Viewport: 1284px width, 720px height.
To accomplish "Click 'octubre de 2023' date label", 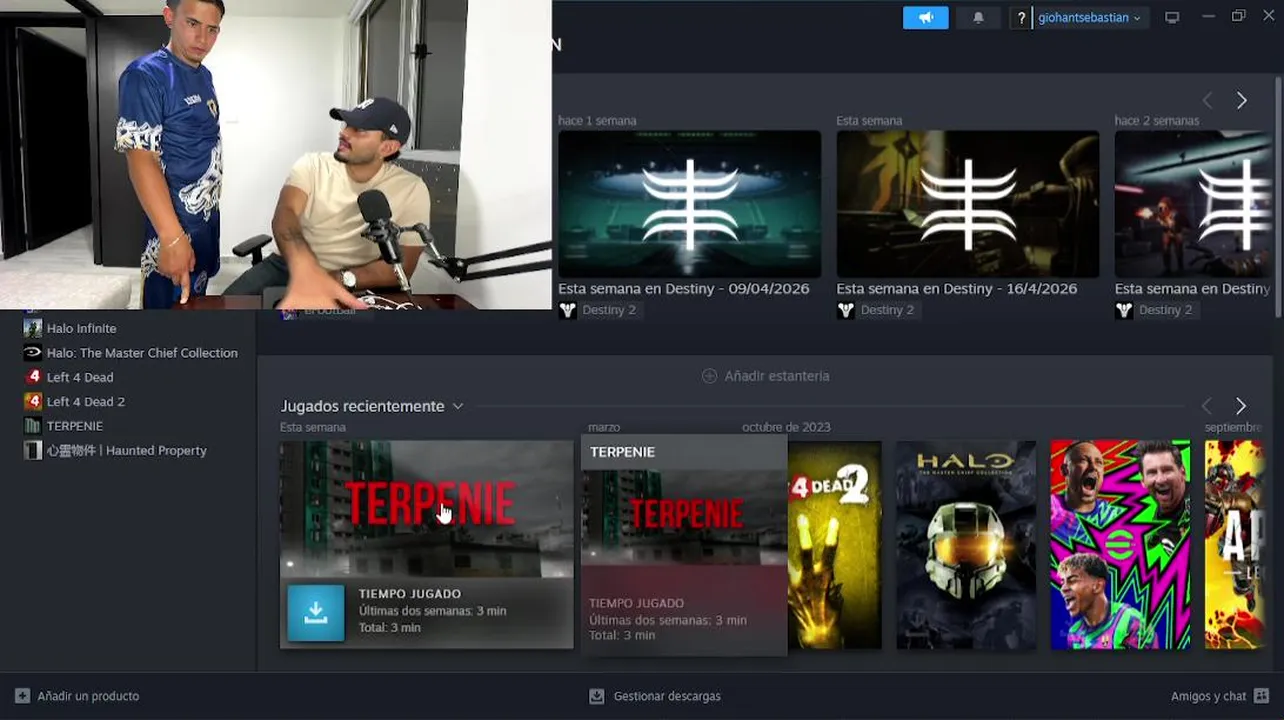I will coord(786,427).
